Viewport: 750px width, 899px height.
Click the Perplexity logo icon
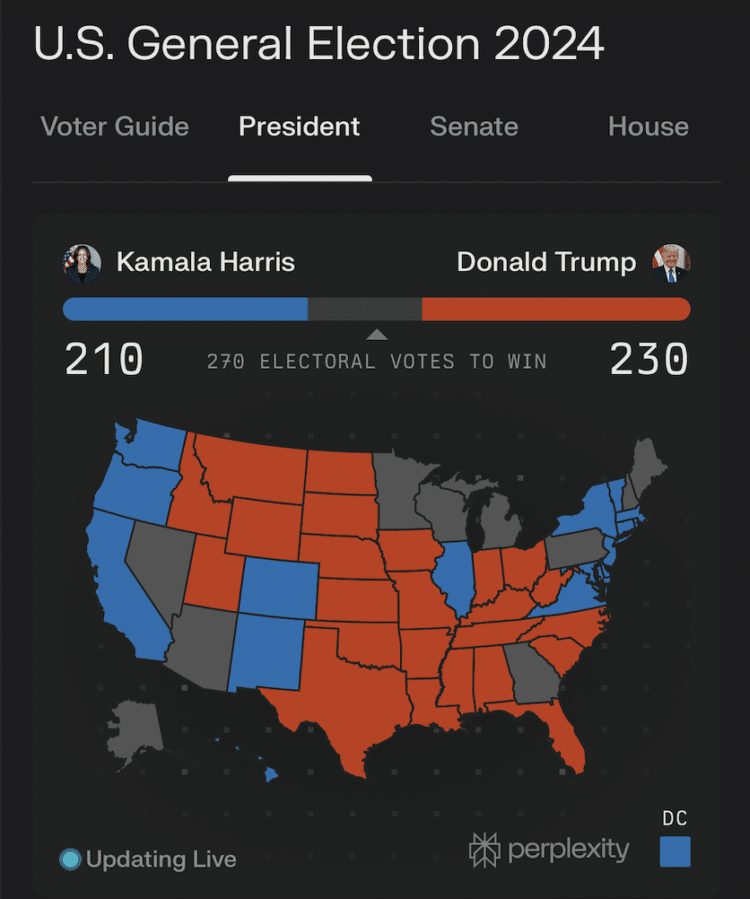484,850
